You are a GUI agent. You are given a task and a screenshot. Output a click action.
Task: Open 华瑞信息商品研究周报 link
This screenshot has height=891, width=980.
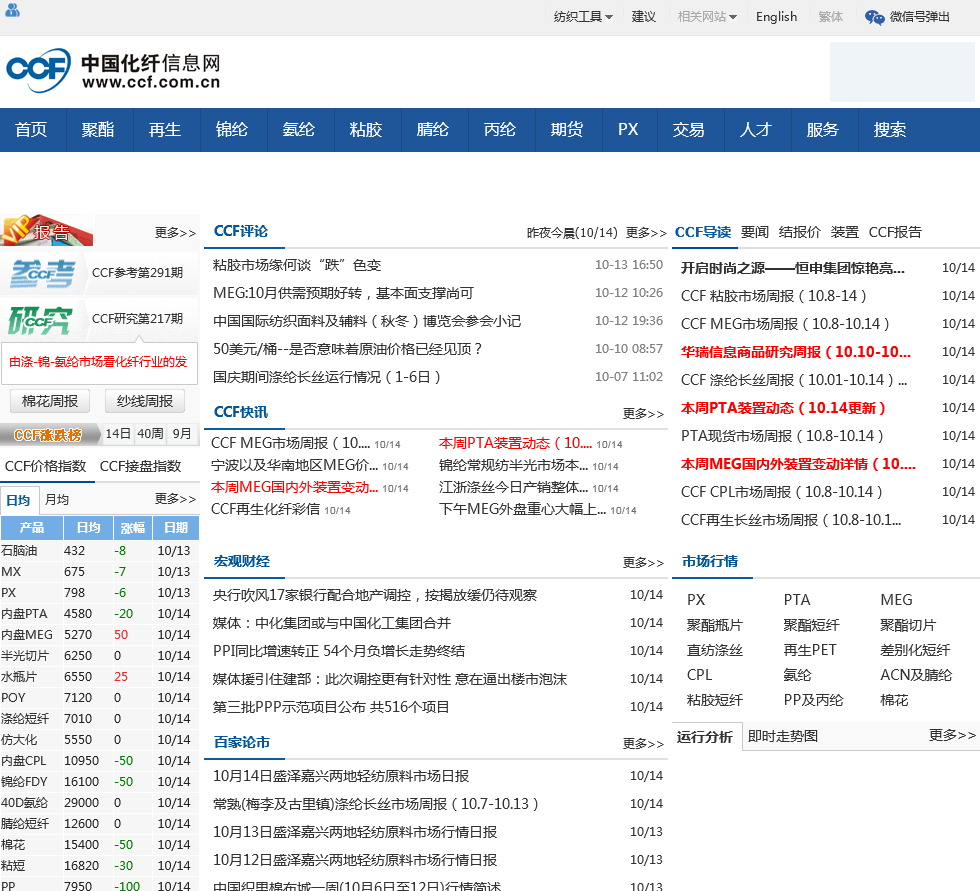click(796, 352)
